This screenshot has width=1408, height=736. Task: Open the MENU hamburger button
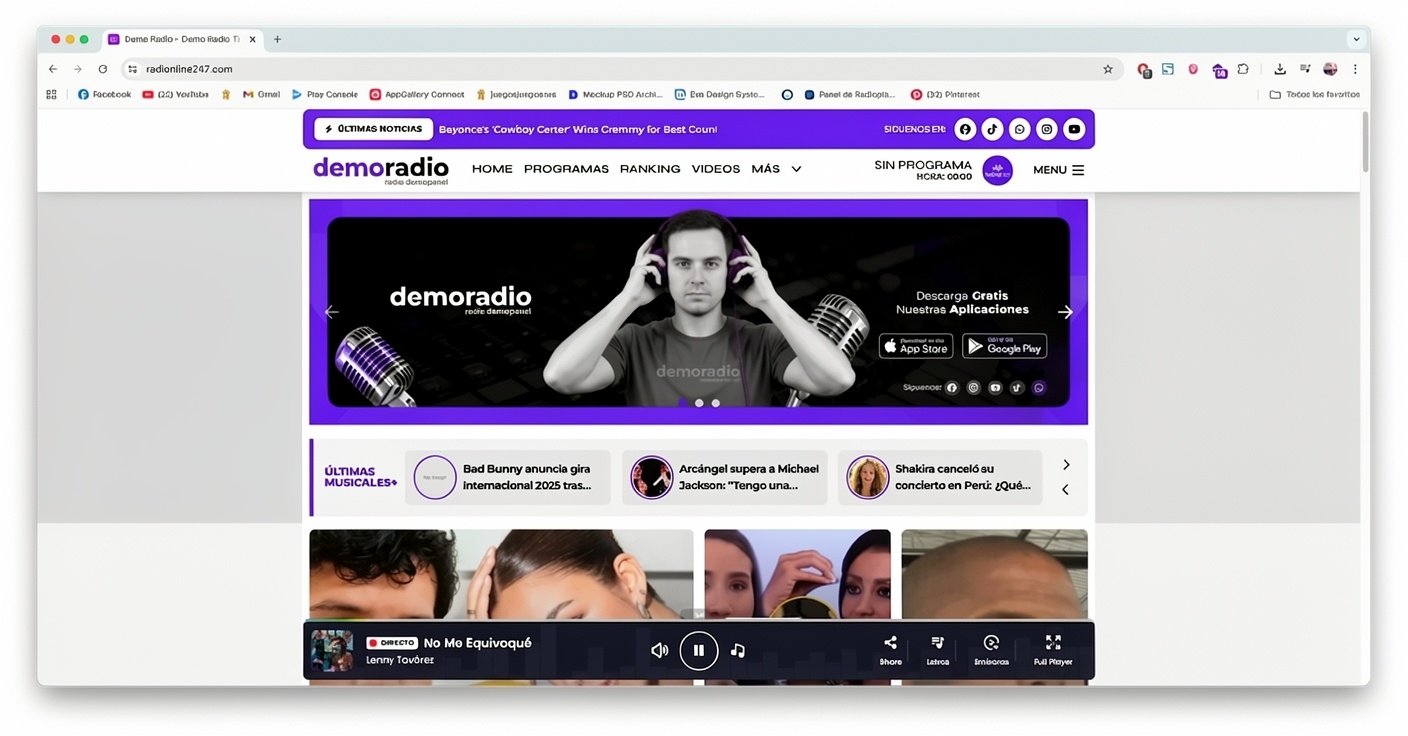click(1058, 170)
